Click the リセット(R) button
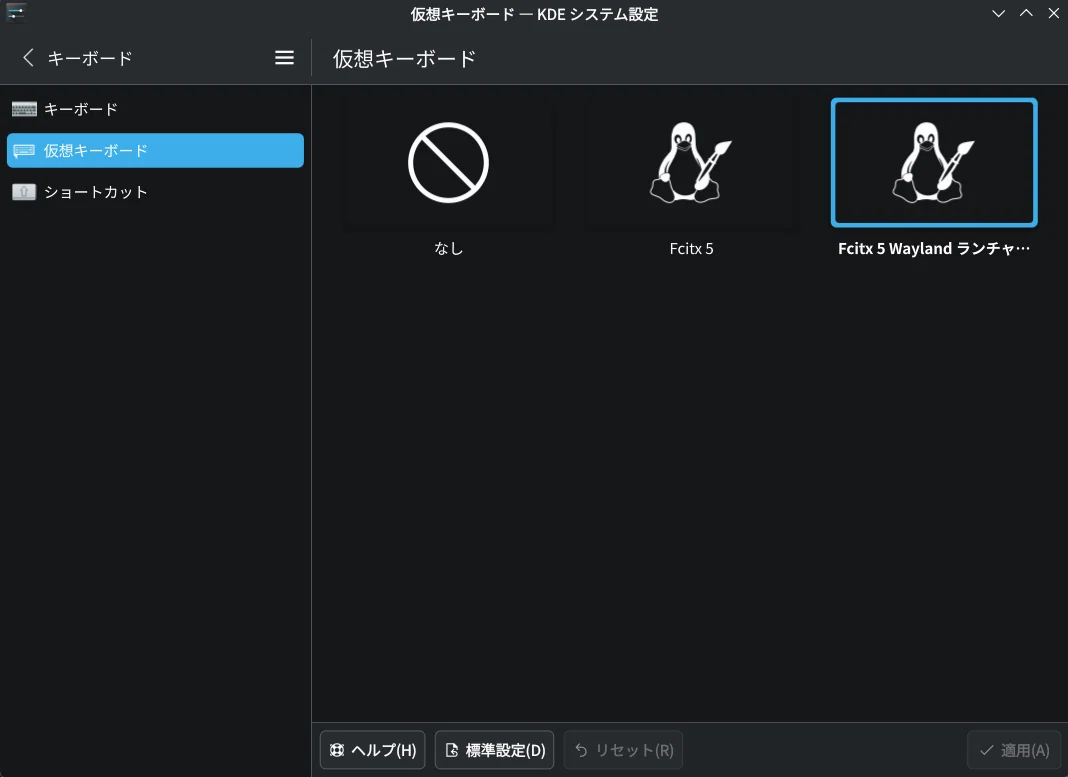This screenshot has height=777, width=1068. click(623, 750)
